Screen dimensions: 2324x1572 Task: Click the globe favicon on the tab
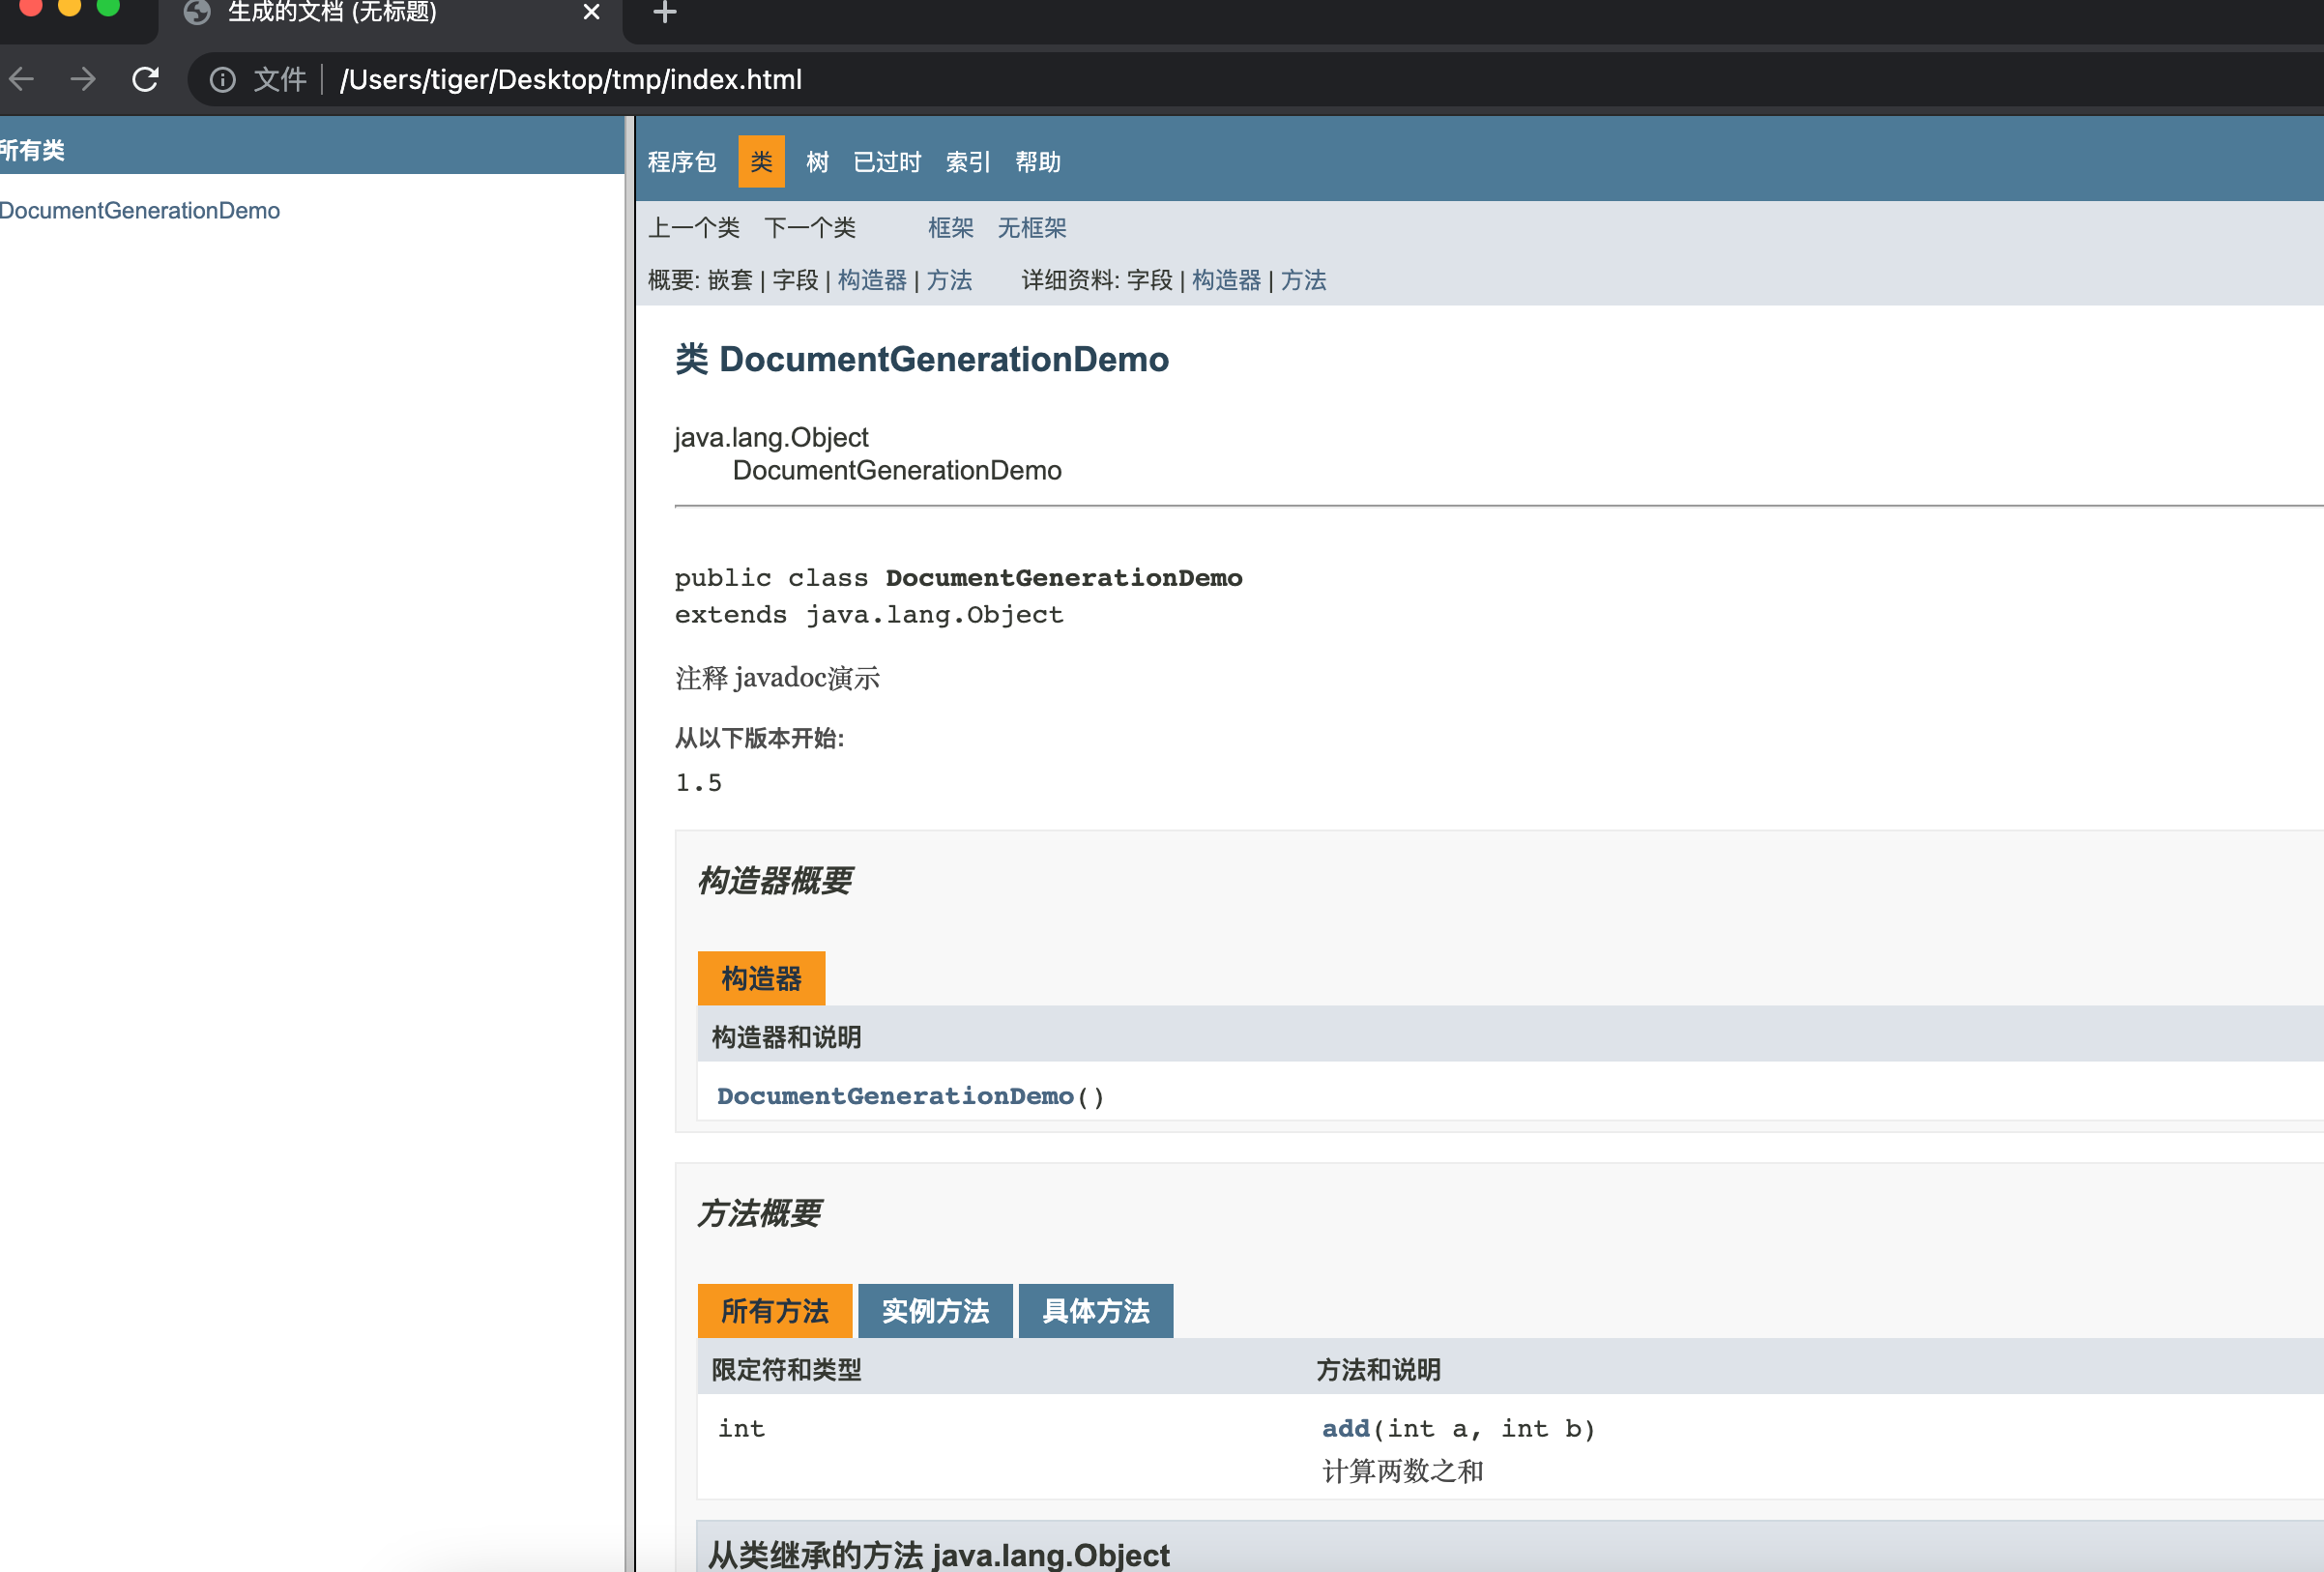pyautogui.click(x=197, y=12)
